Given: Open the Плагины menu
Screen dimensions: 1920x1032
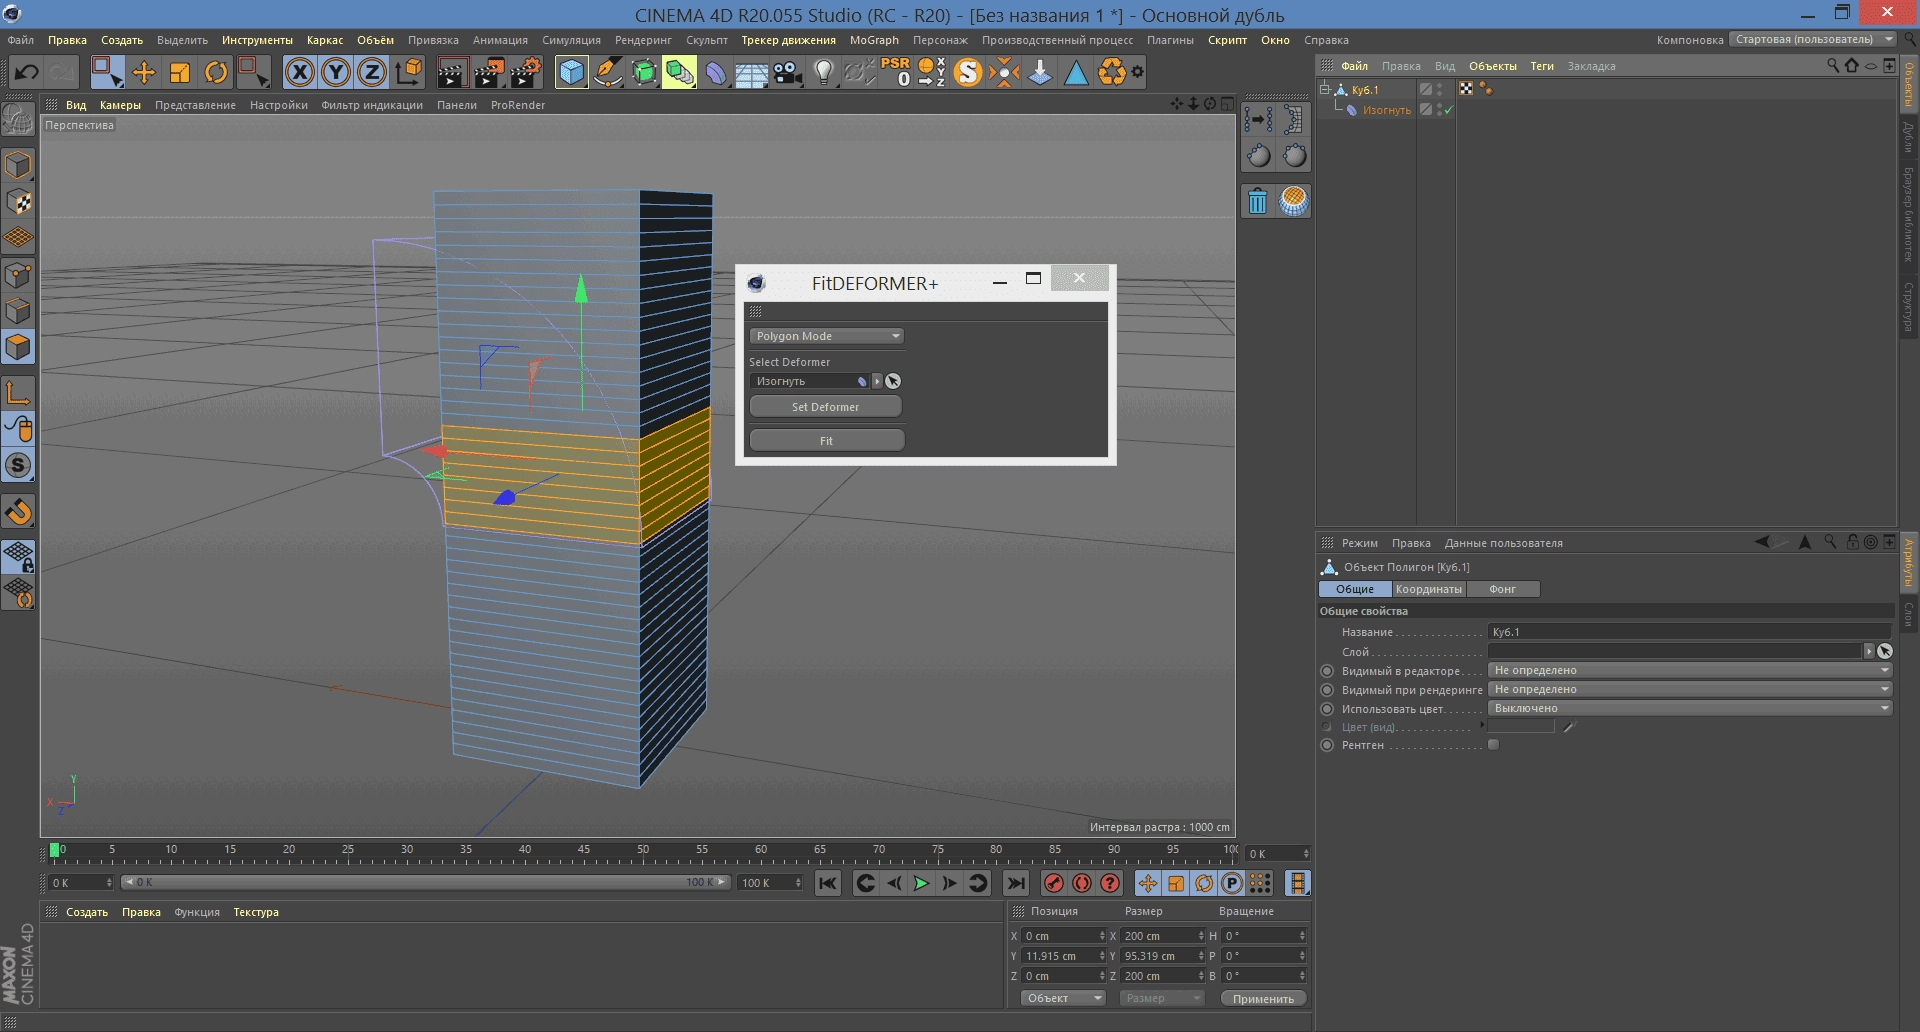Looking at the screenshot, I should (x=1170, y=40).
